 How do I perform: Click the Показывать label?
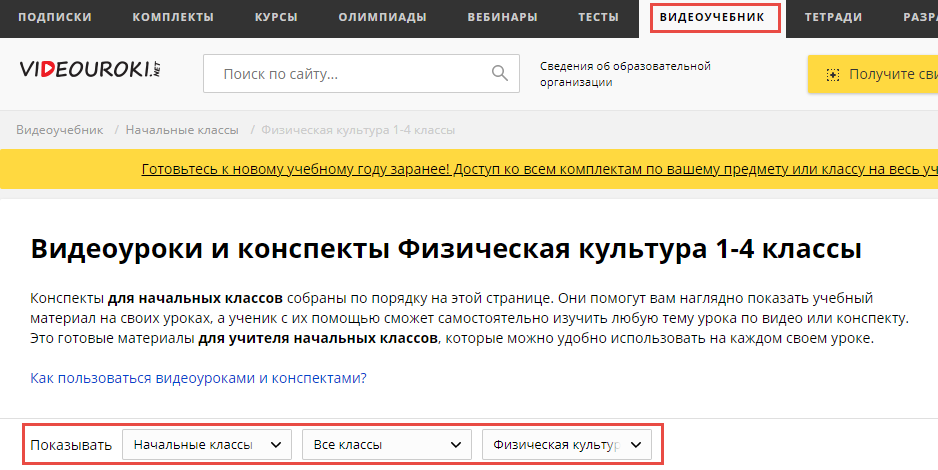coord(71,445)
